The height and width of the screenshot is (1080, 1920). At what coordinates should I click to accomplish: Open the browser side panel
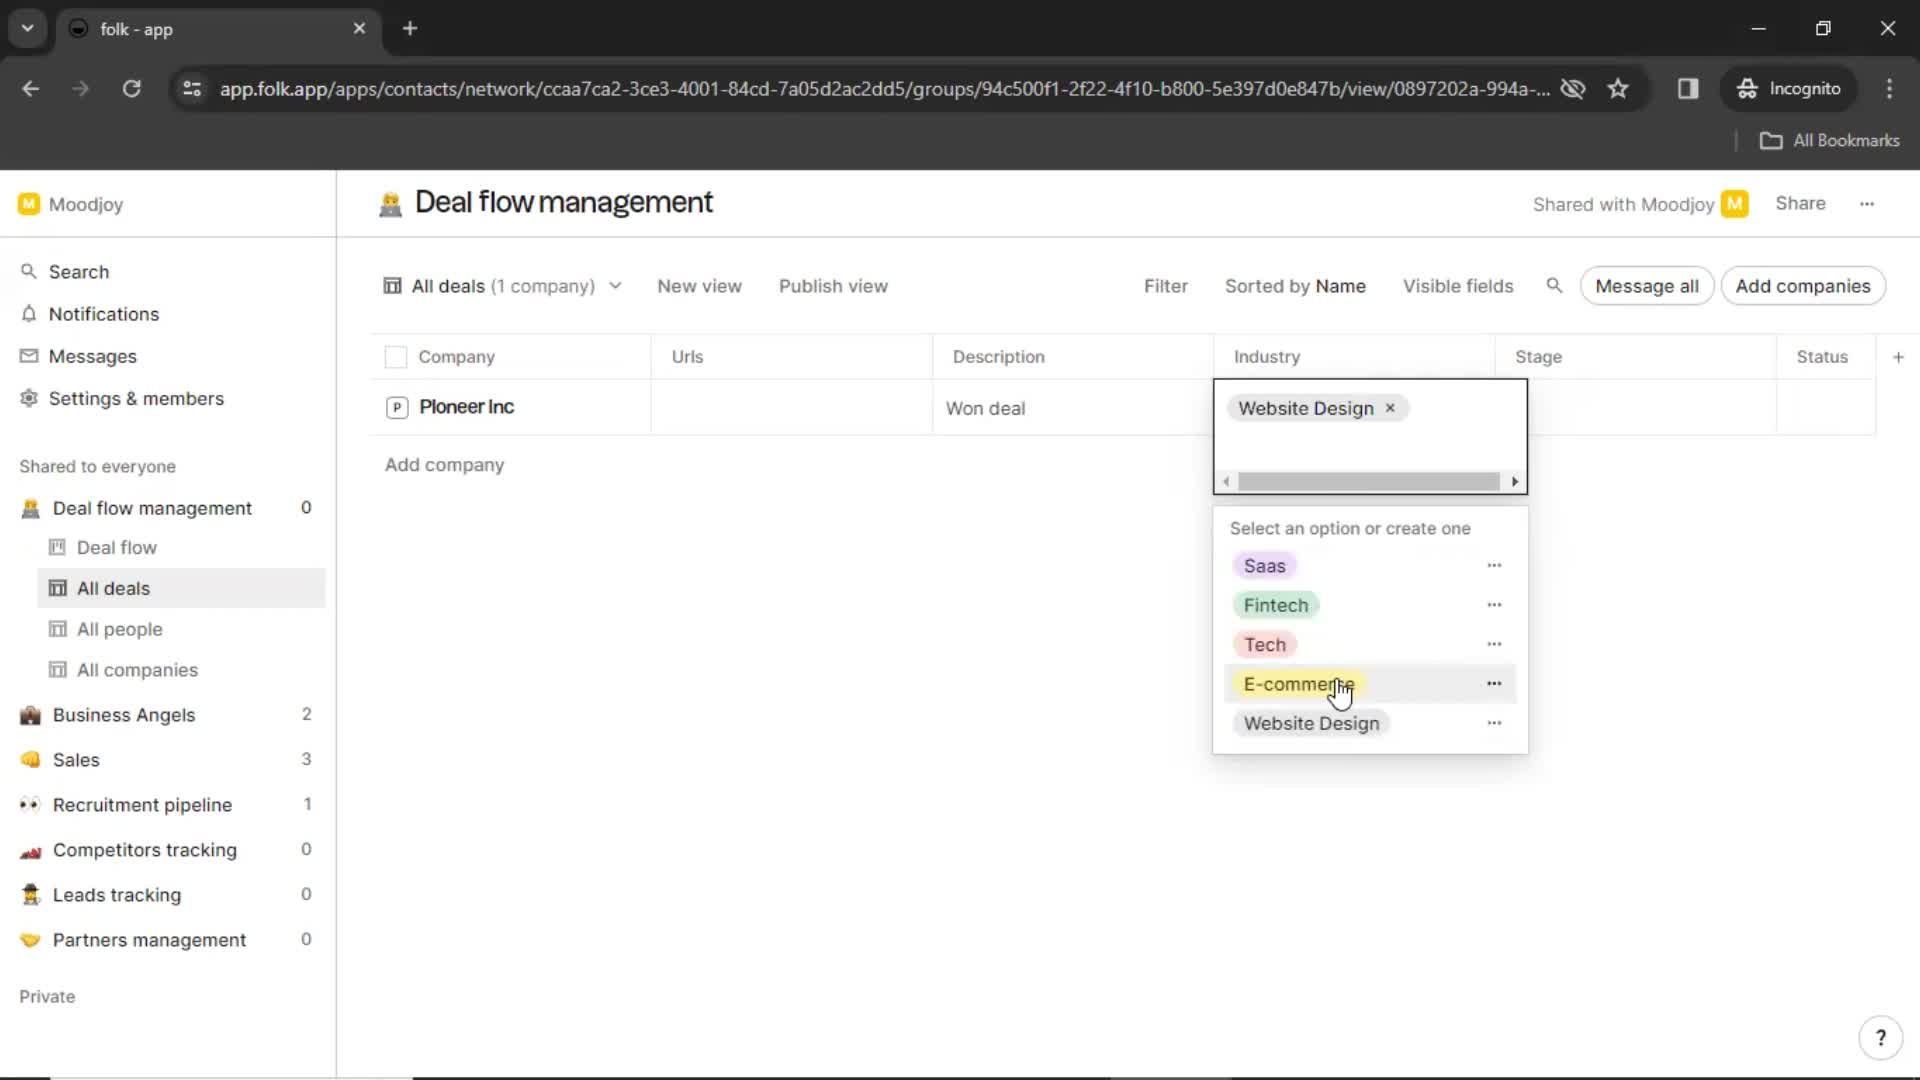(1688, 89)
